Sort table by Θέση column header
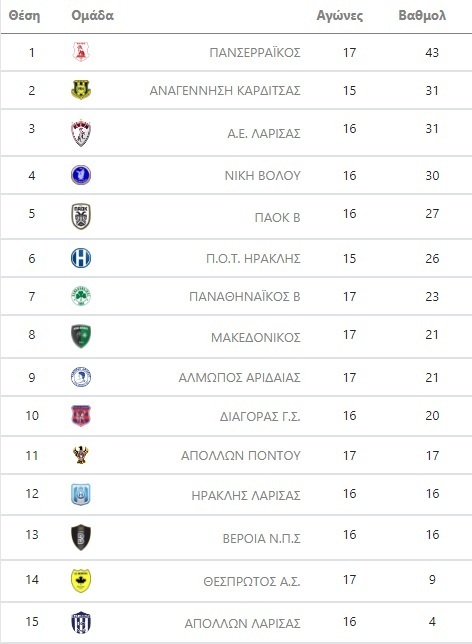 click(x=24, y=16)
